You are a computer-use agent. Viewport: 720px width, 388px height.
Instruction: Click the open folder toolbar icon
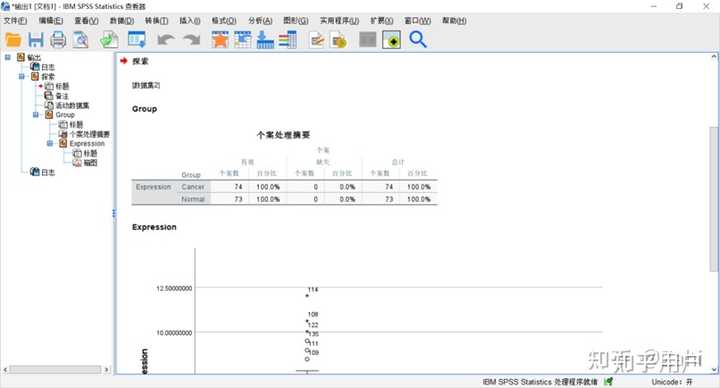[x=13, y=40]
